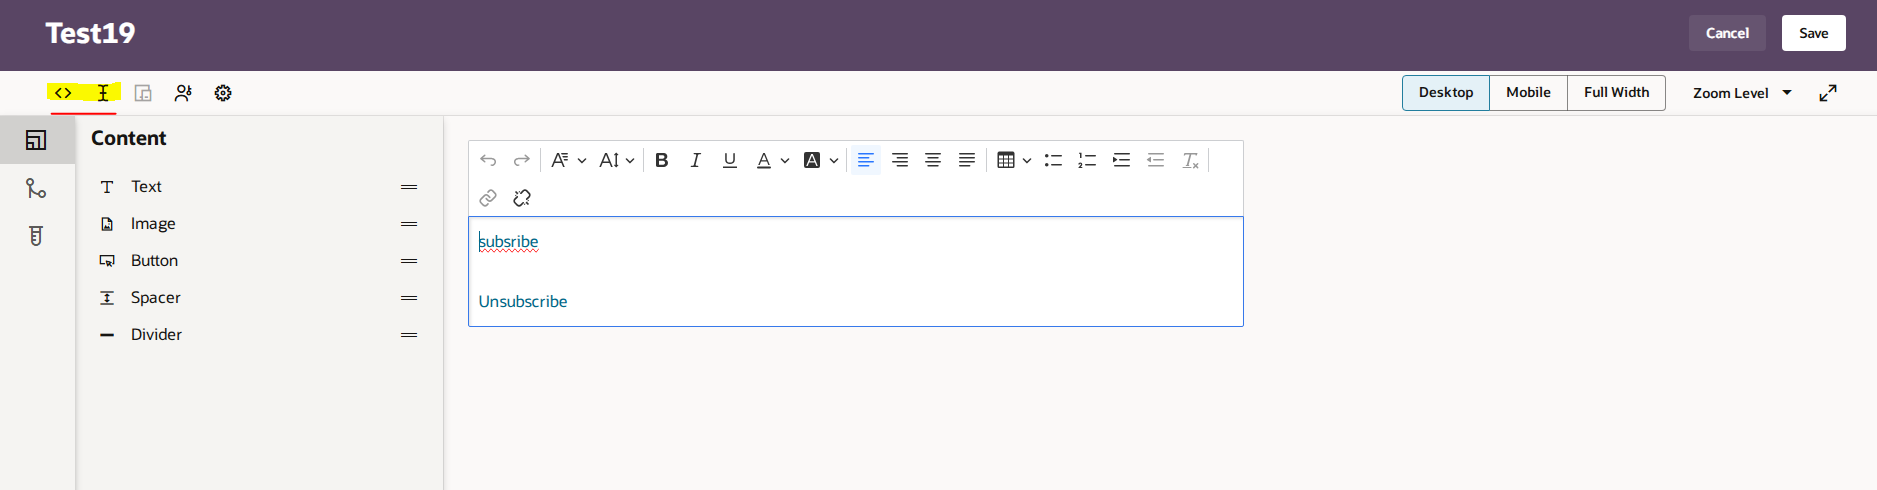Viewport: 1877px width, 490px height.
Task: Open the branching rules icon in the sidebar
Action: (x=36, y=188)
